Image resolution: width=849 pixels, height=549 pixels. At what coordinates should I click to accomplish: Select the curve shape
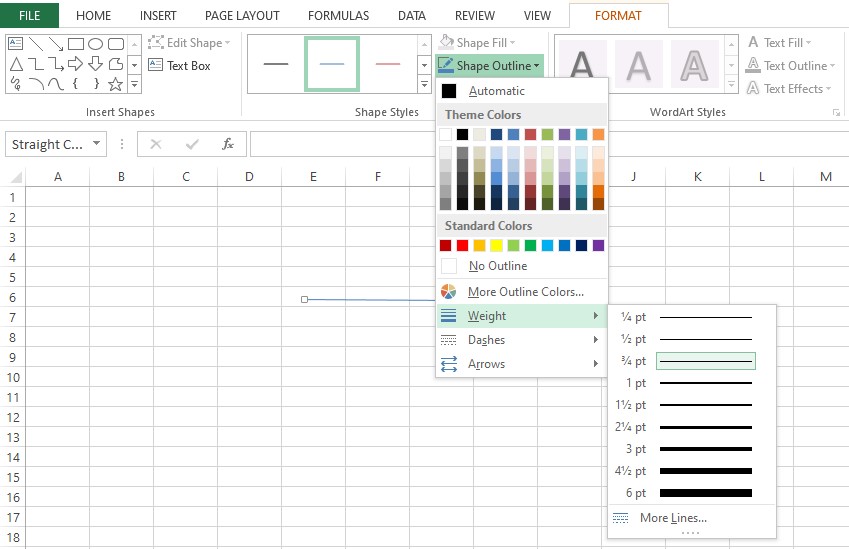coord(56,84)
